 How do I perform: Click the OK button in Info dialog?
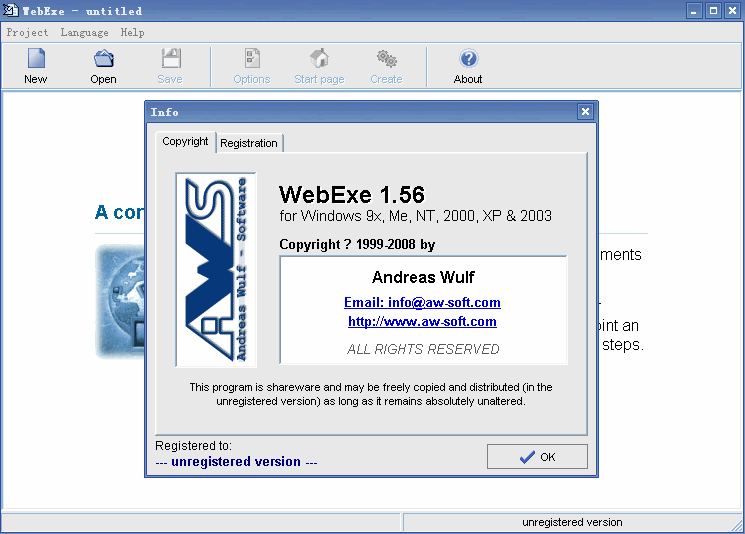pyautogui.click(x=537, y=457)
